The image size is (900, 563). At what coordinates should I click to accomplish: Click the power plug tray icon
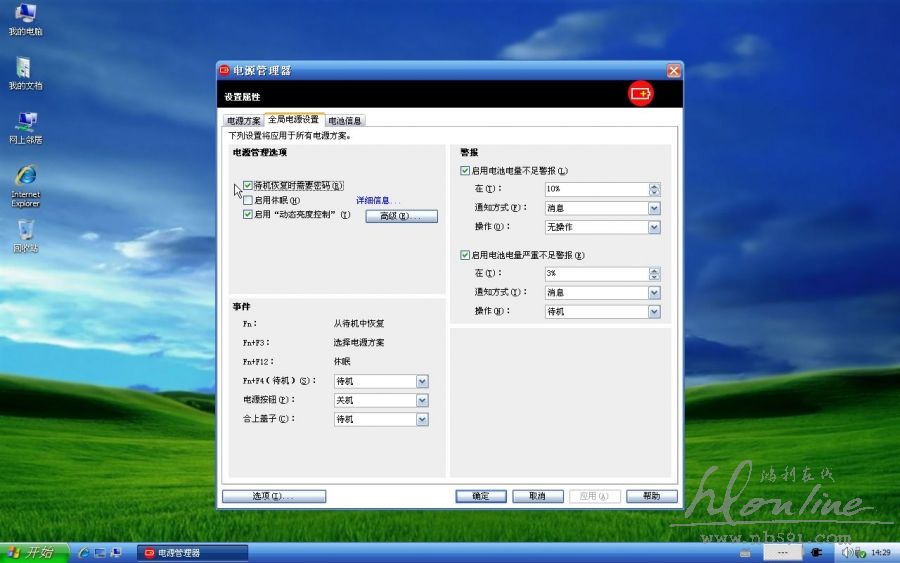point(817,552)
